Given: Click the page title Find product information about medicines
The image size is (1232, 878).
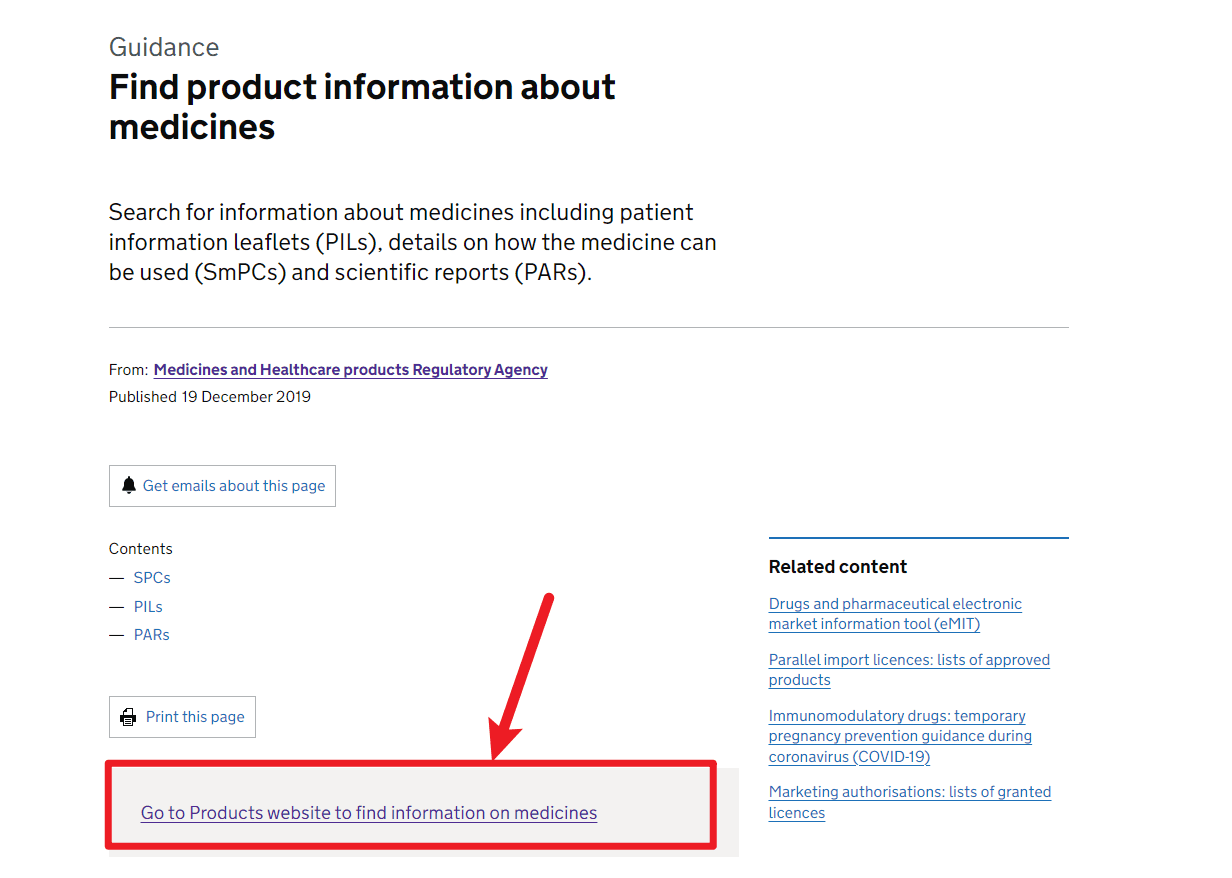Looking at the screenshot, I should (361, 106).
